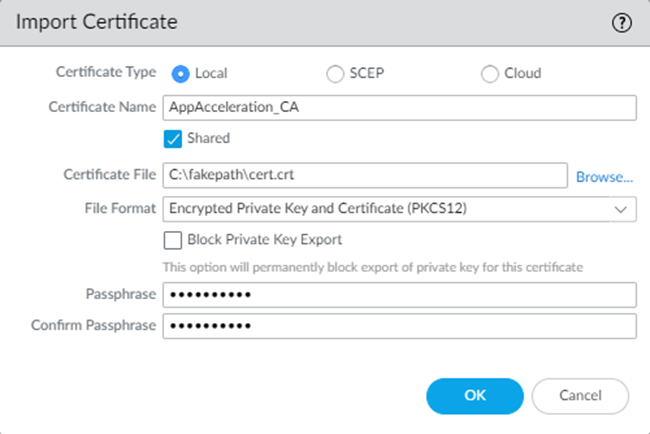Viewport: 650px width, 434px height.
Task: Open the File Format dropdown arrow
Action: (x=621, y=209)
